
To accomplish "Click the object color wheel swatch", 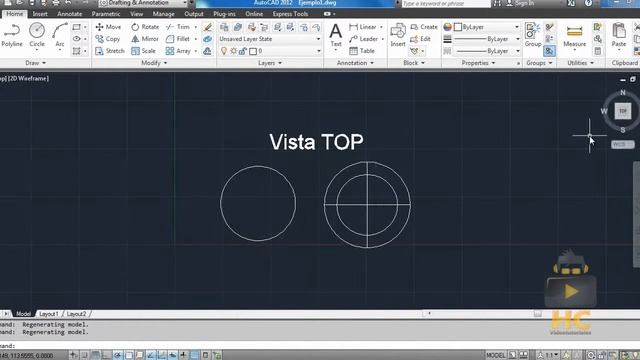I will click(447, 27).
